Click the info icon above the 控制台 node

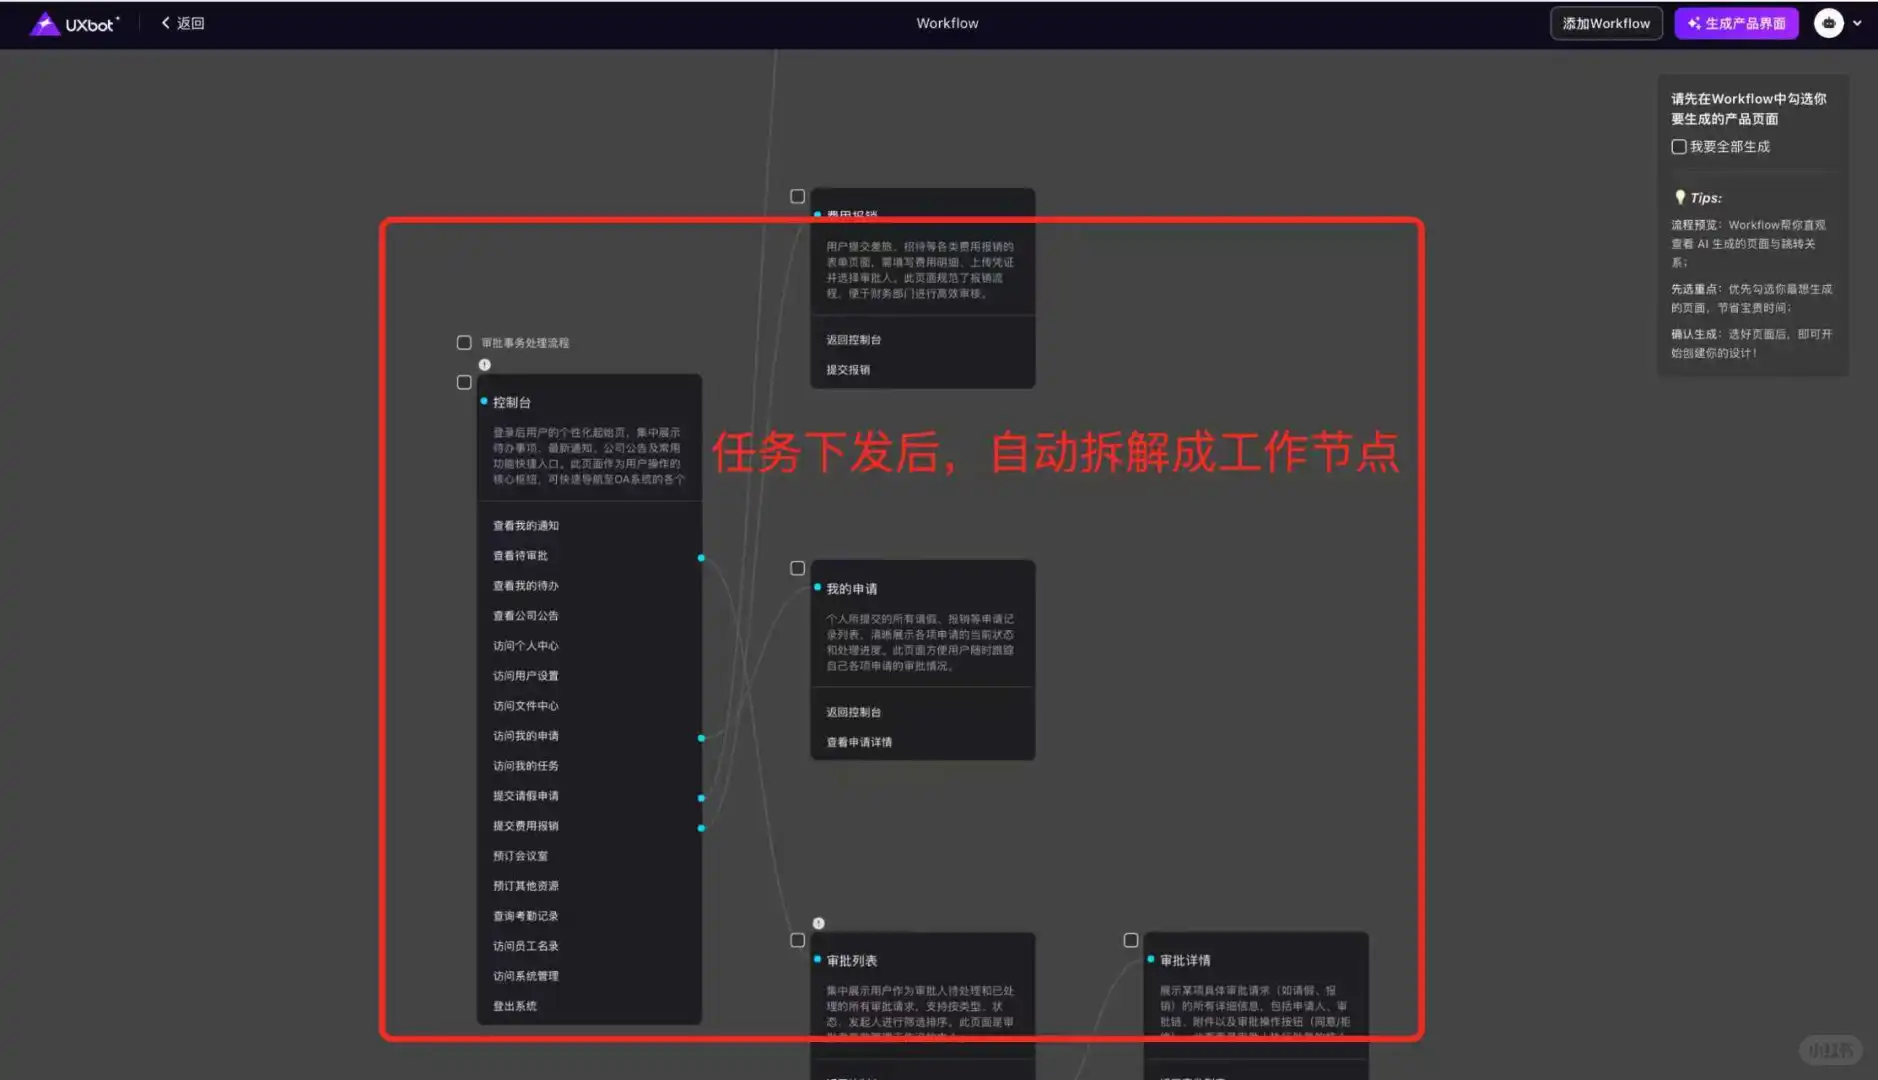click(x=484, y=365)
